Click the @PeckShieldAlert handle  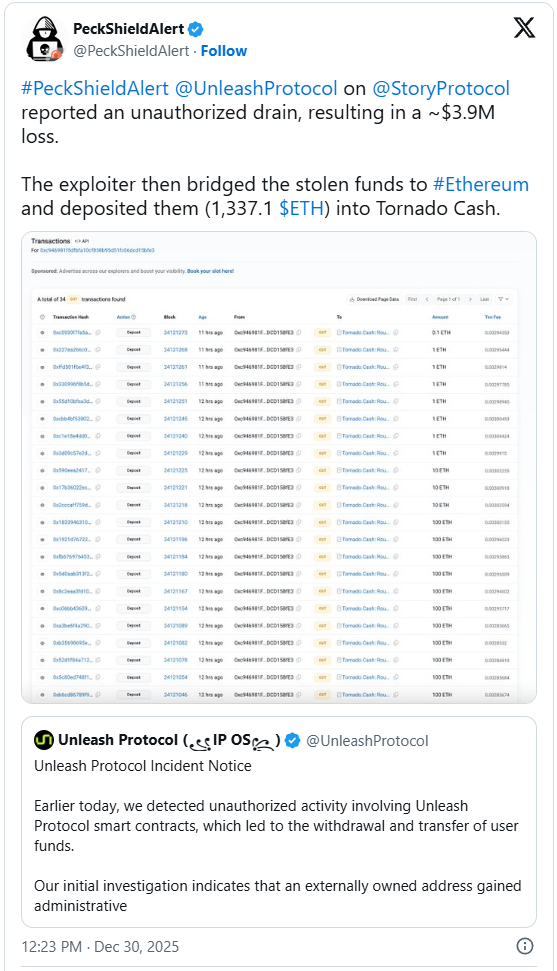131,51
